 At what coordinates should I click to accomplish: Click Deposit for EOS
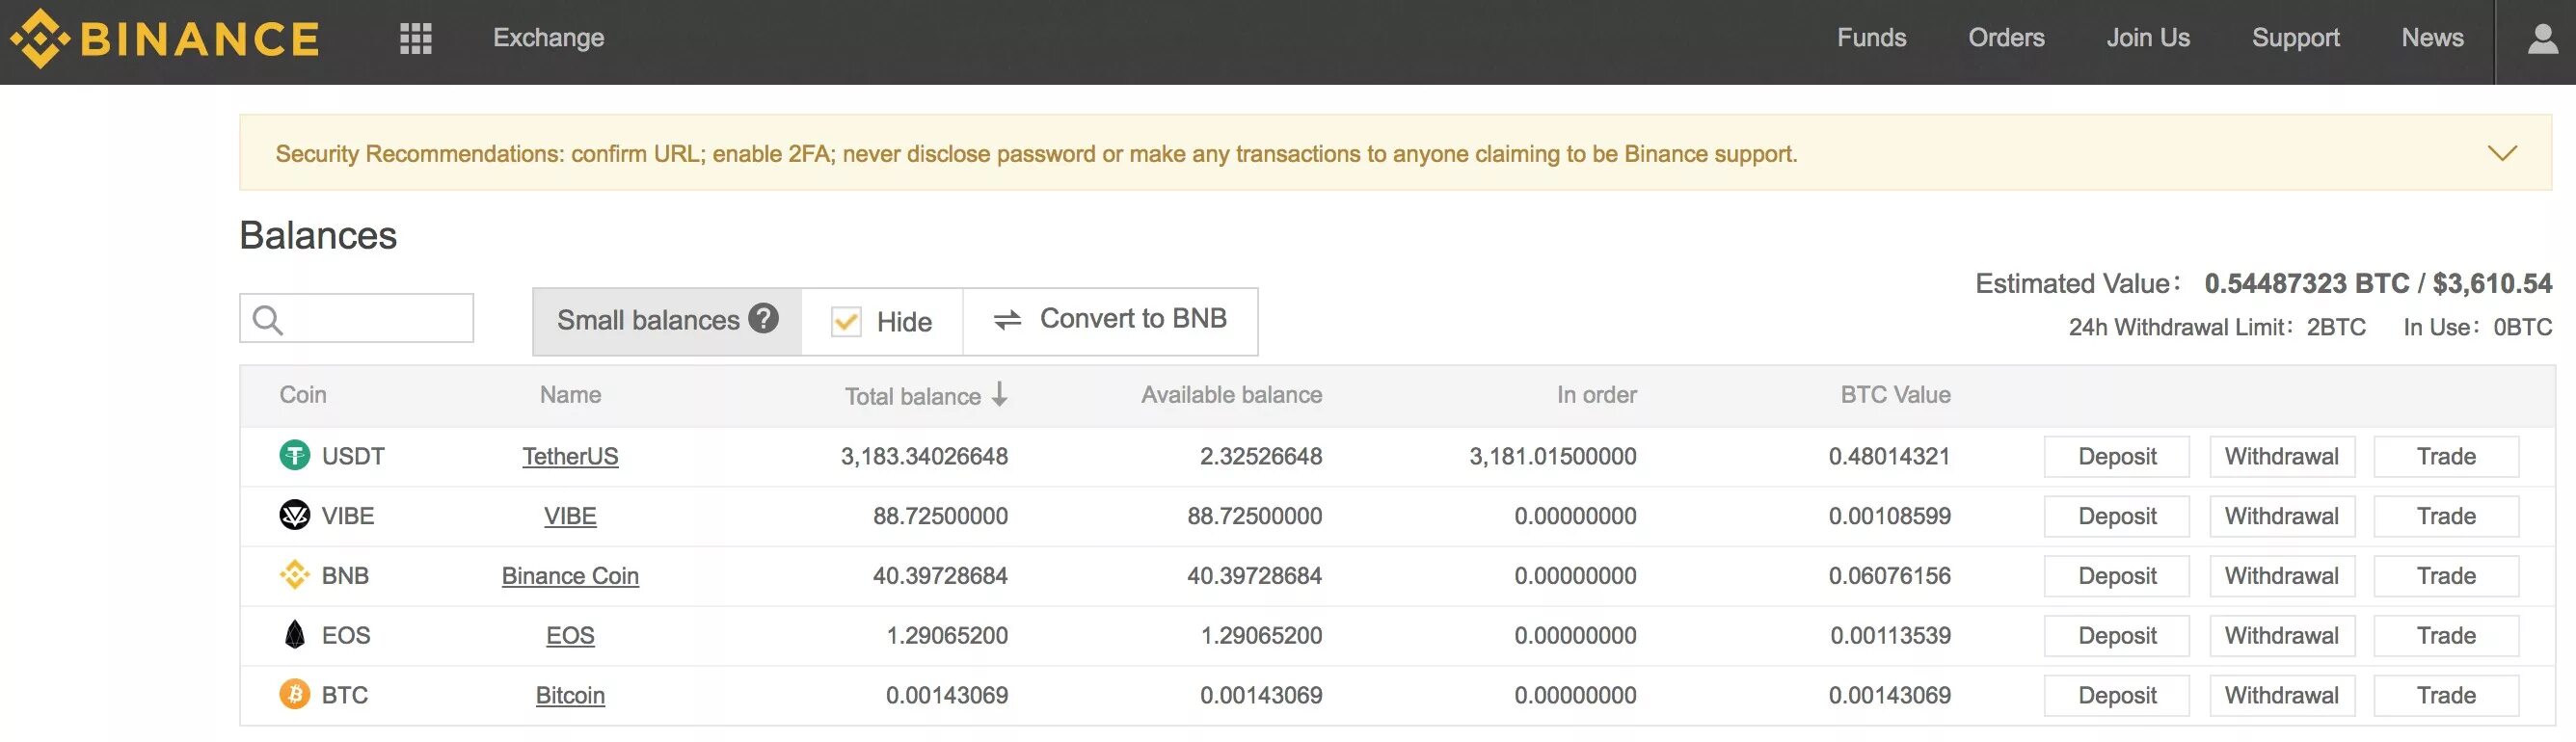2117,636
